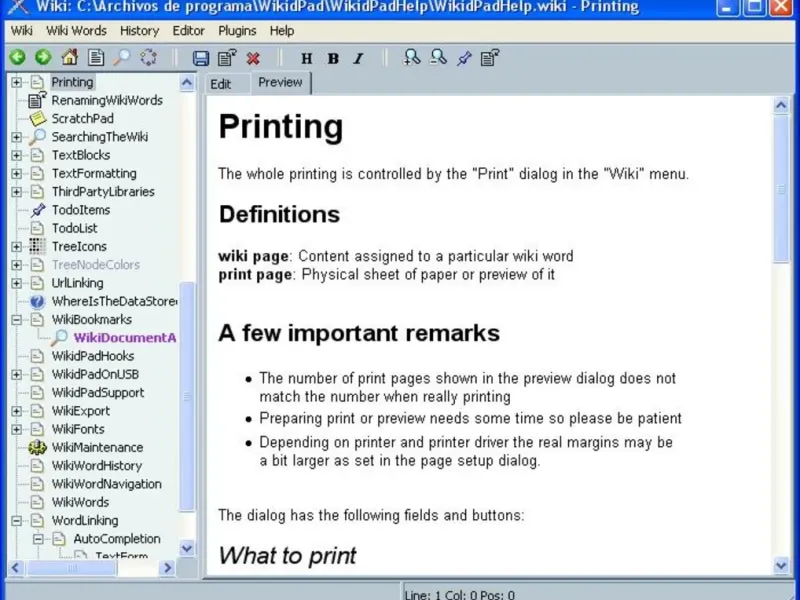Click the green back navigation arrow
Image resolution: width=800 pixels, height=600 pixels.
click(x=17, y=57)
